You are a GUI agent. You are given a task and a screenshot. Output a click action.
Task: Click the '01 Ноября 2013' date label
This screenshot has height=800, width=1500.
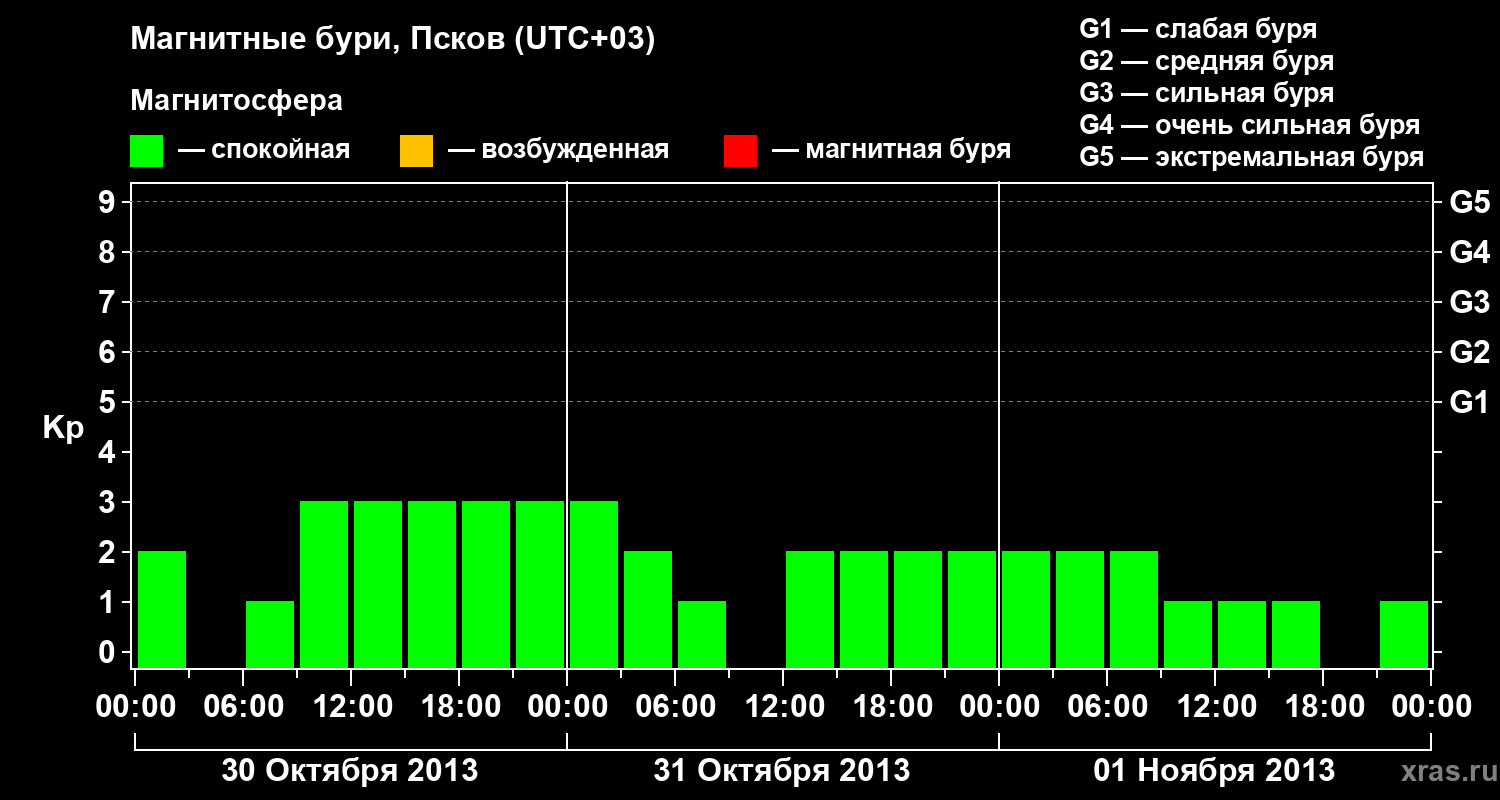(1214, 770)
